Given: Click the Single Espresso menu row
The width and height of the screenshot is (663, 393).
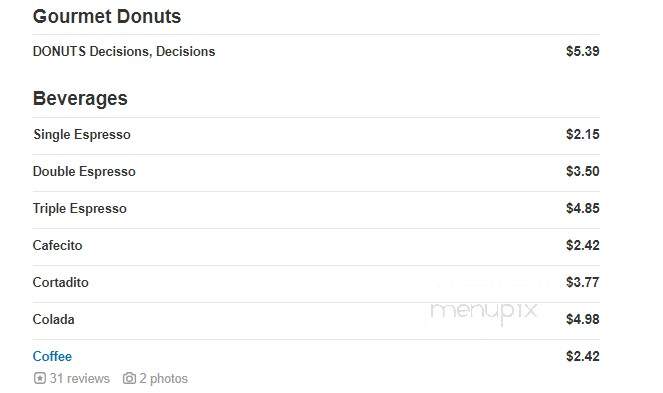Looking at the screenshot, I should point(316,135).
